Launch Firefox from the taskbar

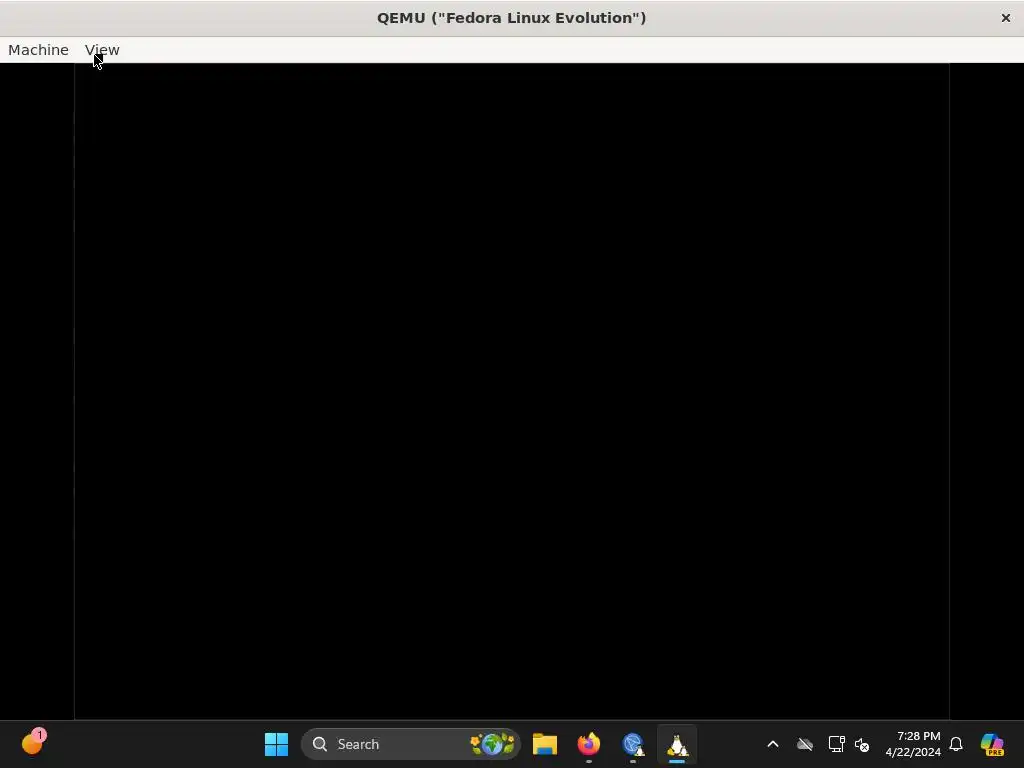588,744
